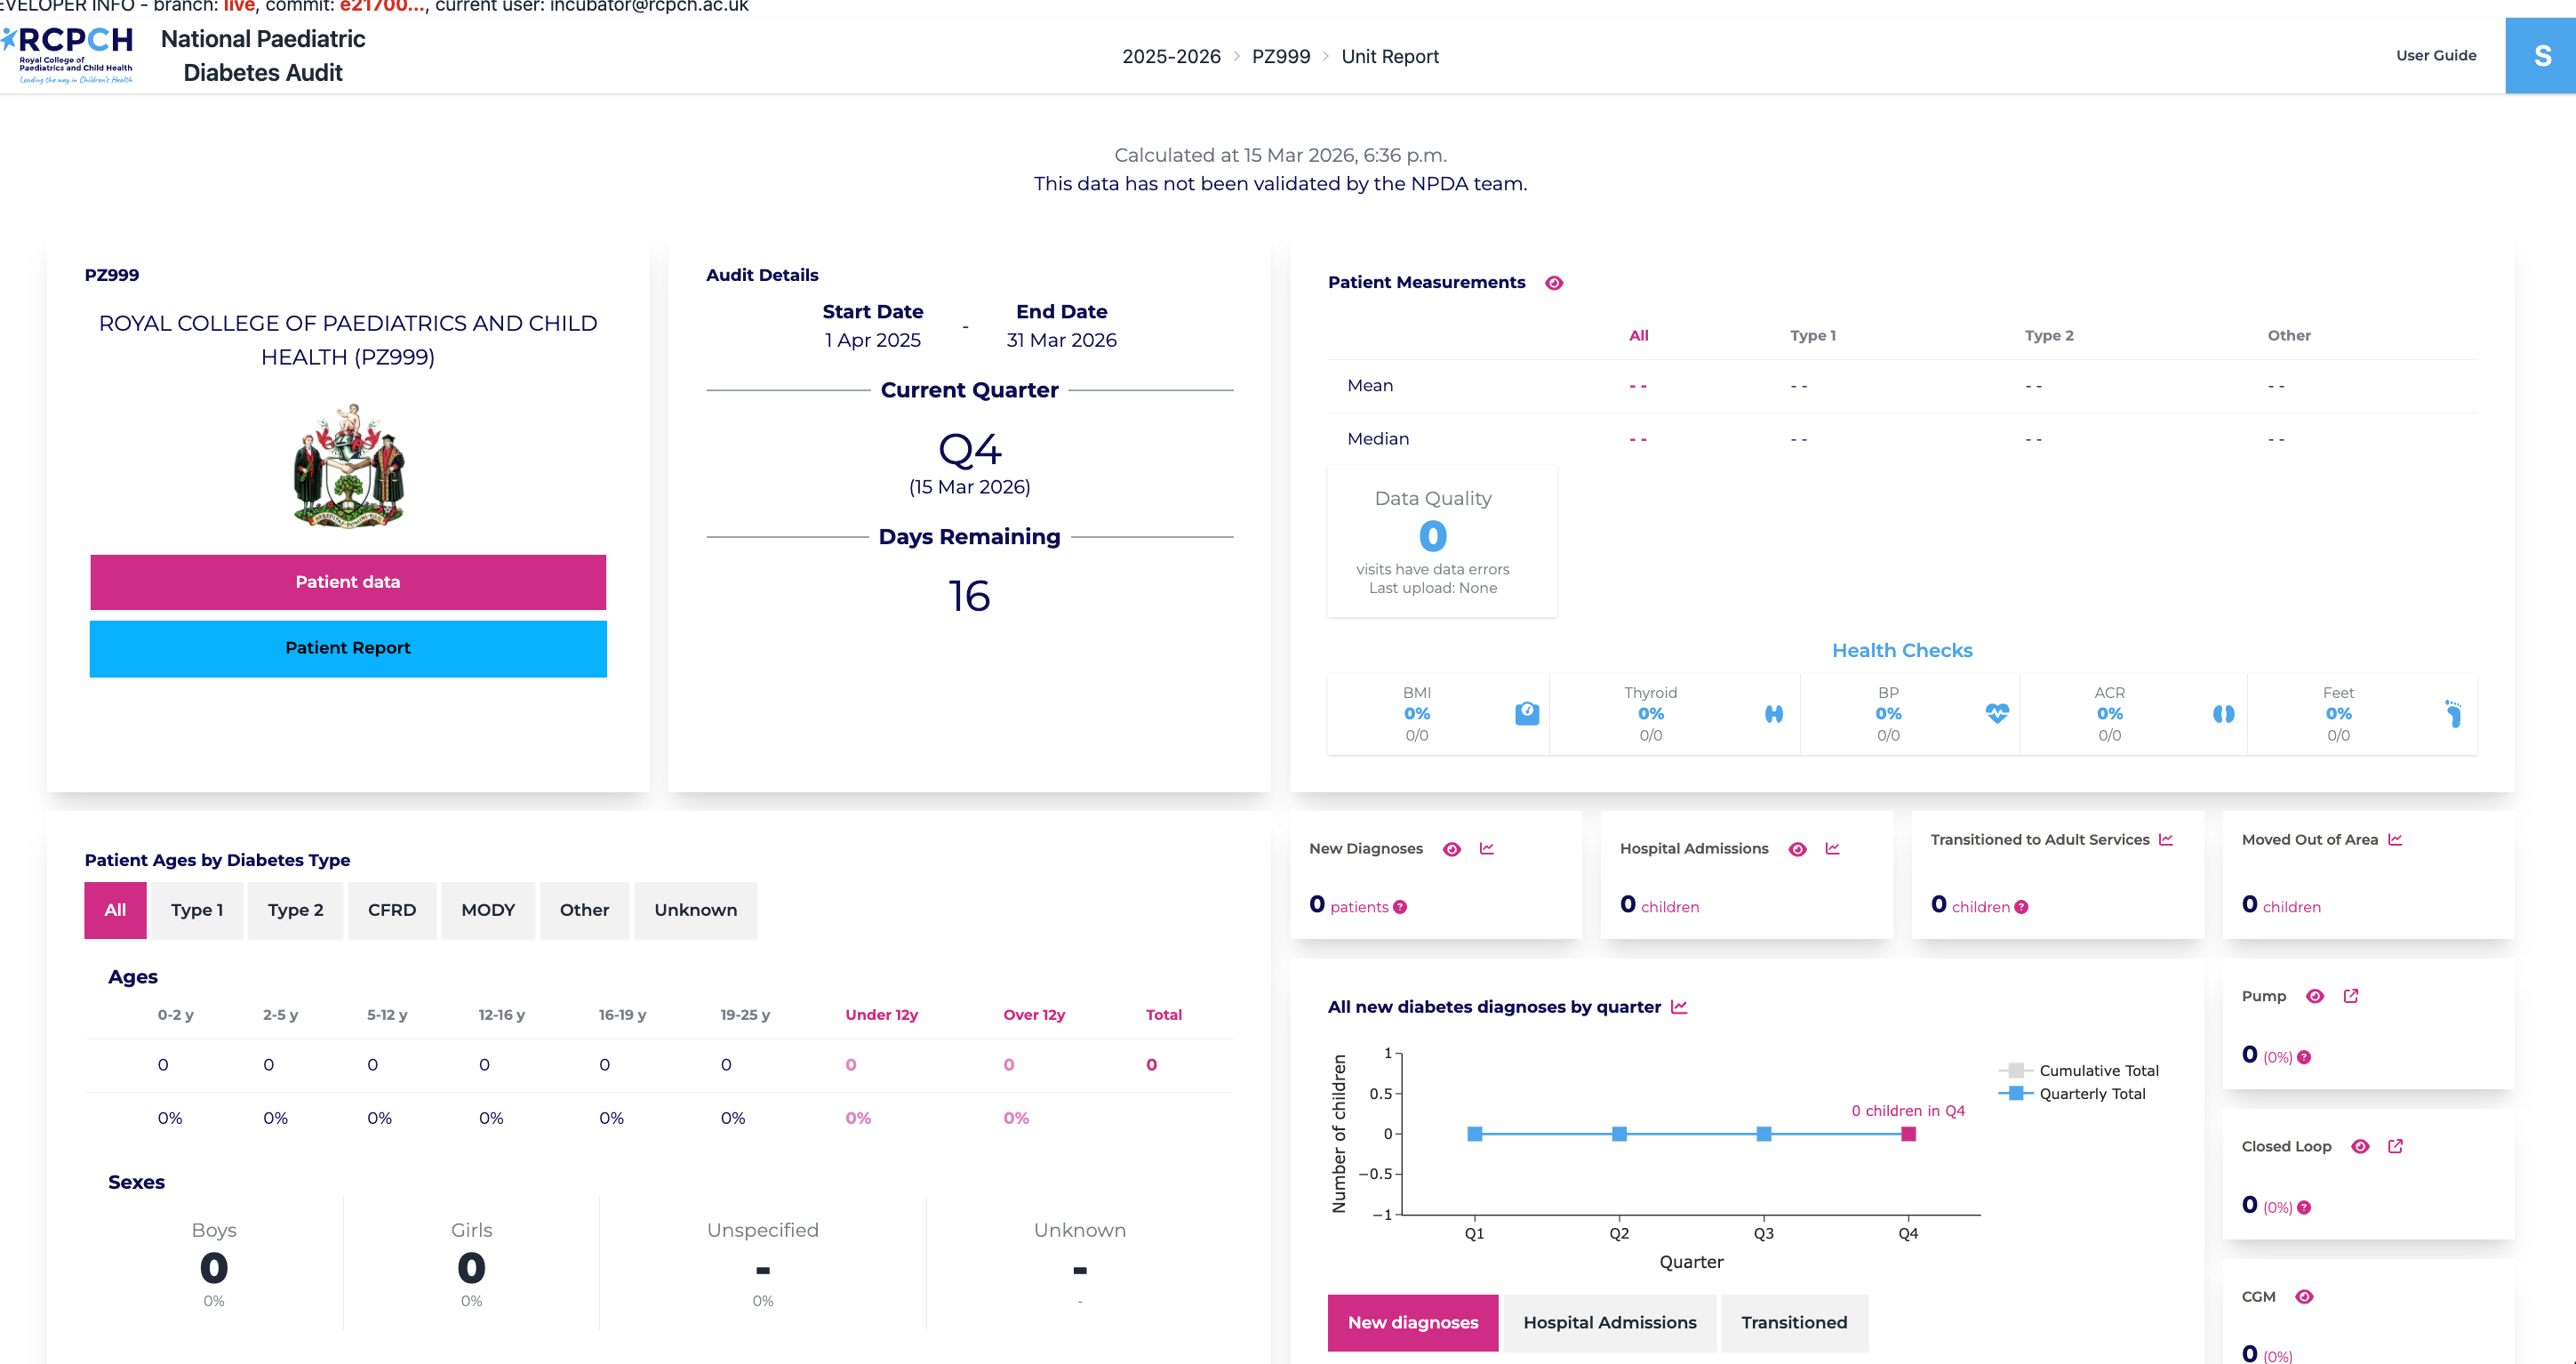Screen dimensions: 2576x1364
Task: Switch to Hospital Admissions chart tab
Action: pos(1609,1322)
